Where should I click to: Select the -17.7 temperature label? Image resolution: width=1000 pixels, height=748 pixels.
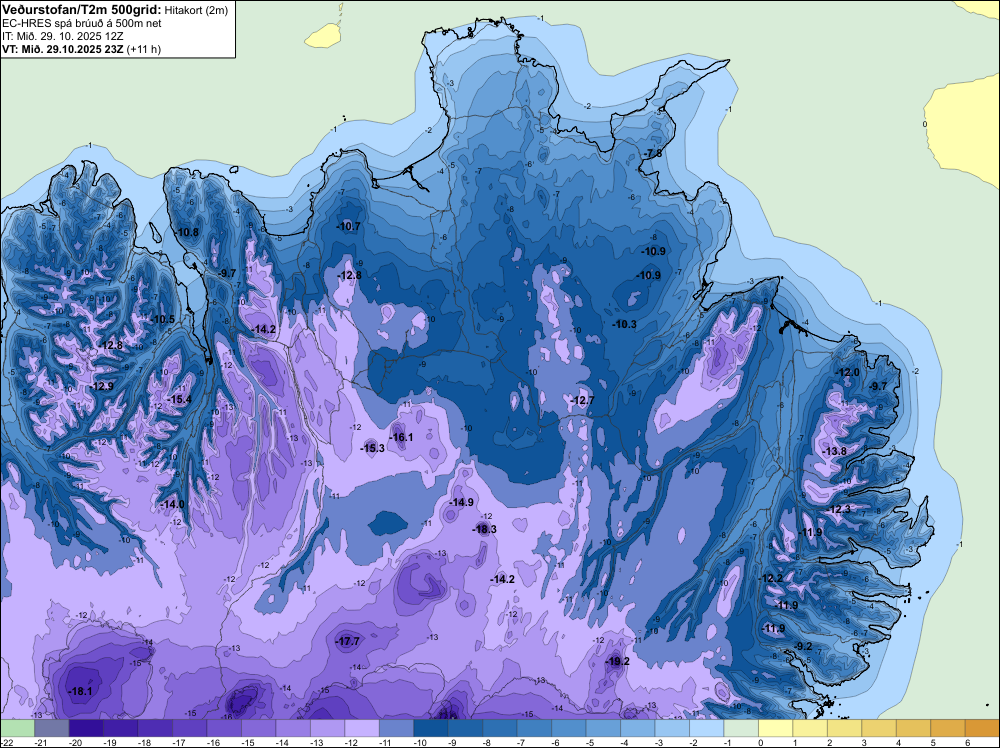click(348, 642)
